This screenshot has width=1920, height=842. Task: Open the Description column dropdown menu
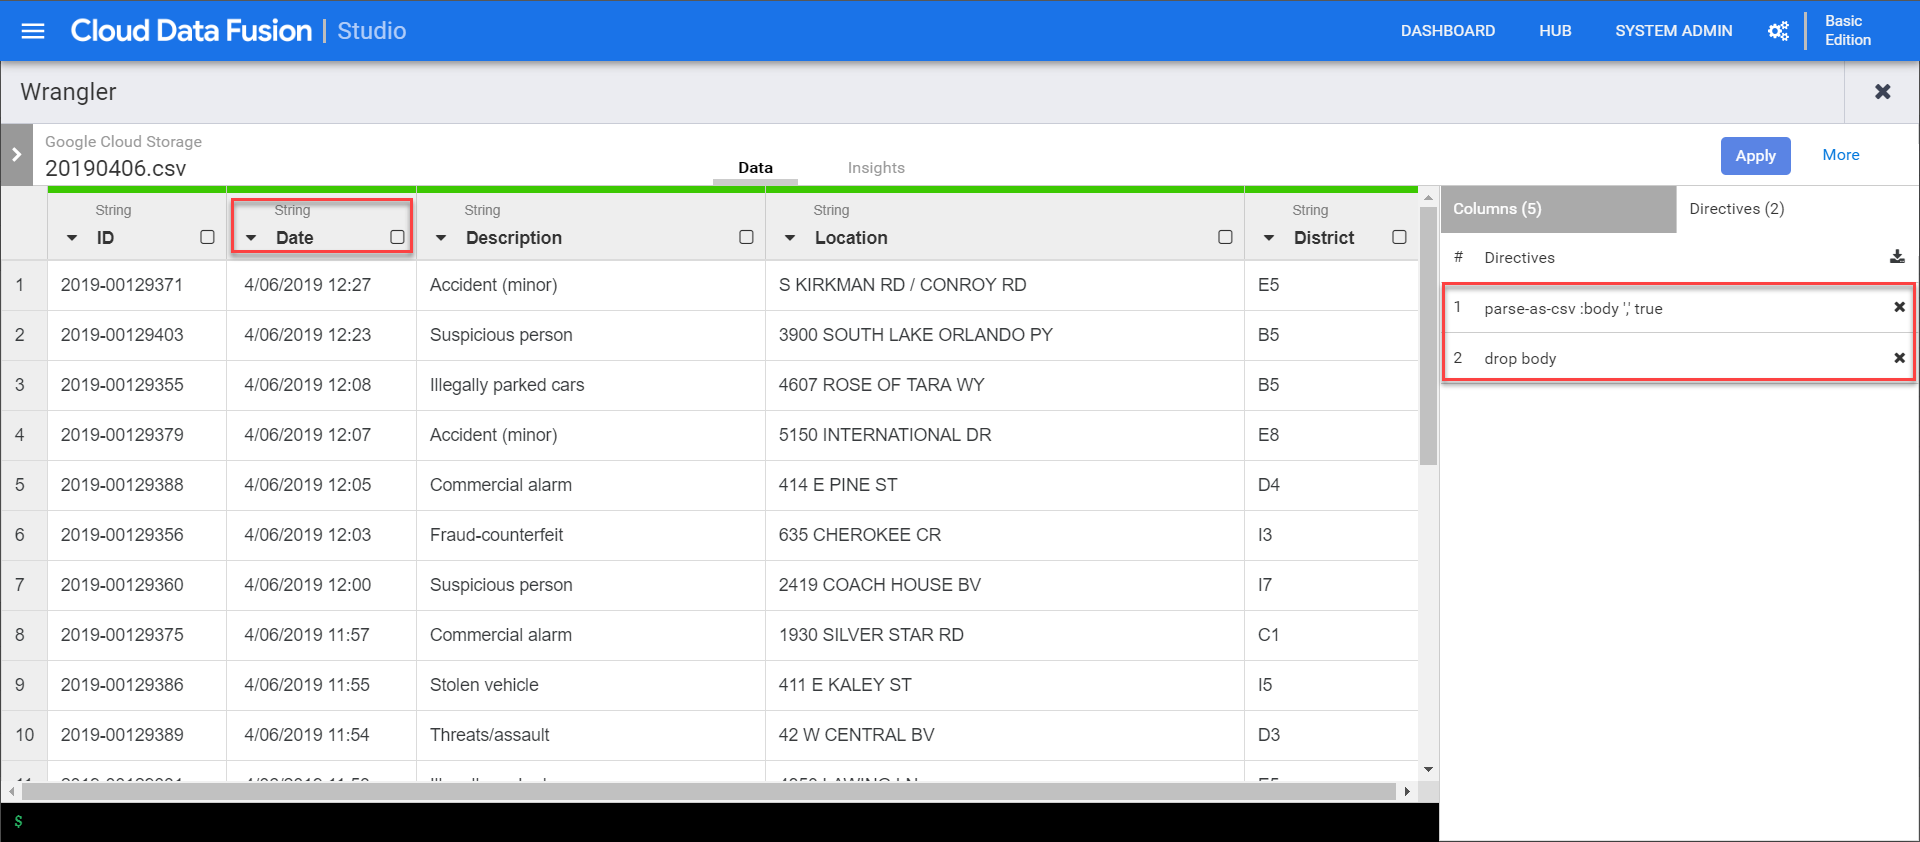tap(441, 238)
